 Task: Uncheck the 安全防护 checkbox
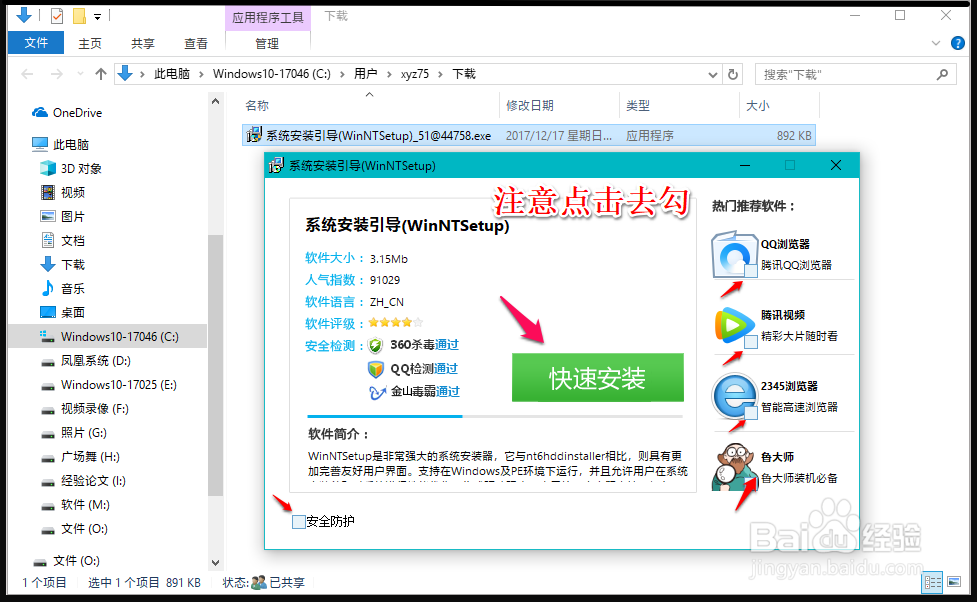(298, 522)
